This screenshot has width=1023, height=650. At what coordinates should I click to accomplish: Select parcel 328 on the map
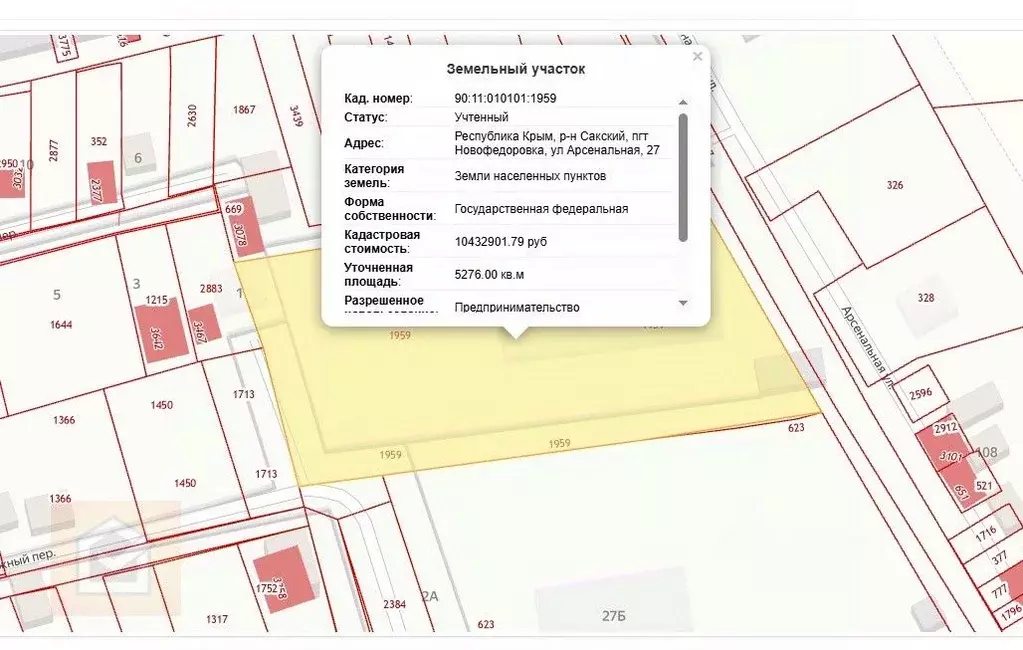[x=924, y=298]
